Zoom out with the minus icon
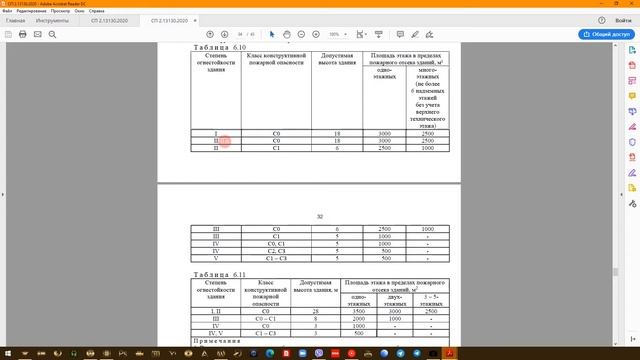The image size is (640, 360). pos(301,34)
